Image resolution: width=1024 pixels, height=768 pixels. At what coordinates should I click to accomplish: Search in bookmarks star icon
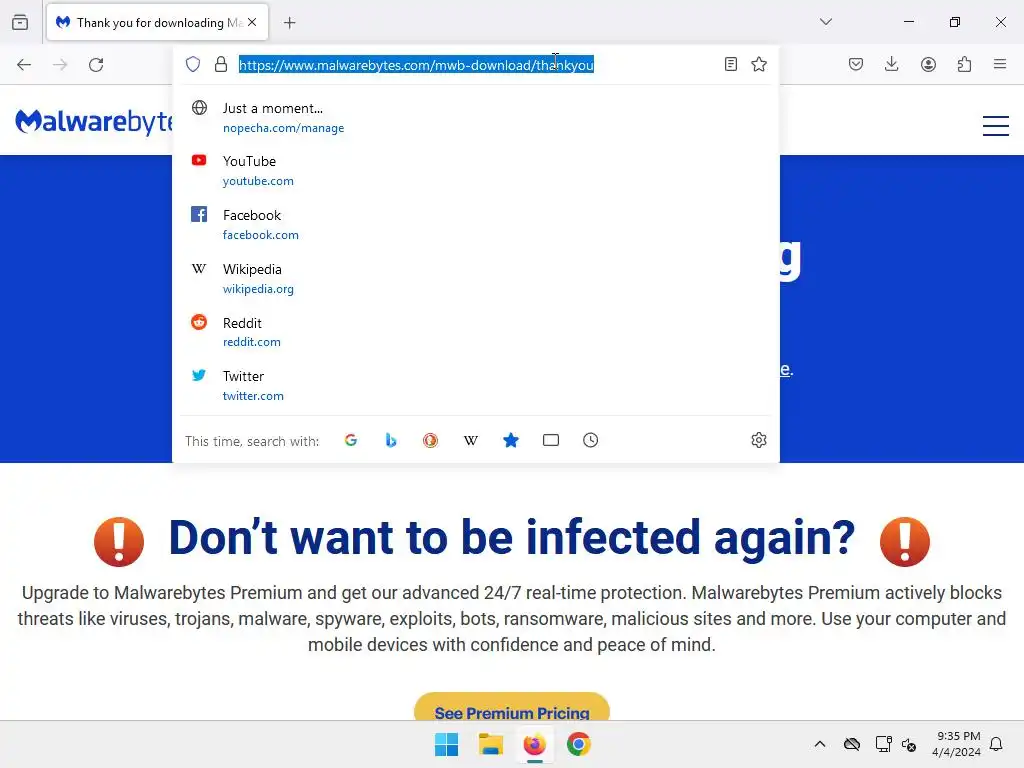pyautogui.click(x=511, y=440)
